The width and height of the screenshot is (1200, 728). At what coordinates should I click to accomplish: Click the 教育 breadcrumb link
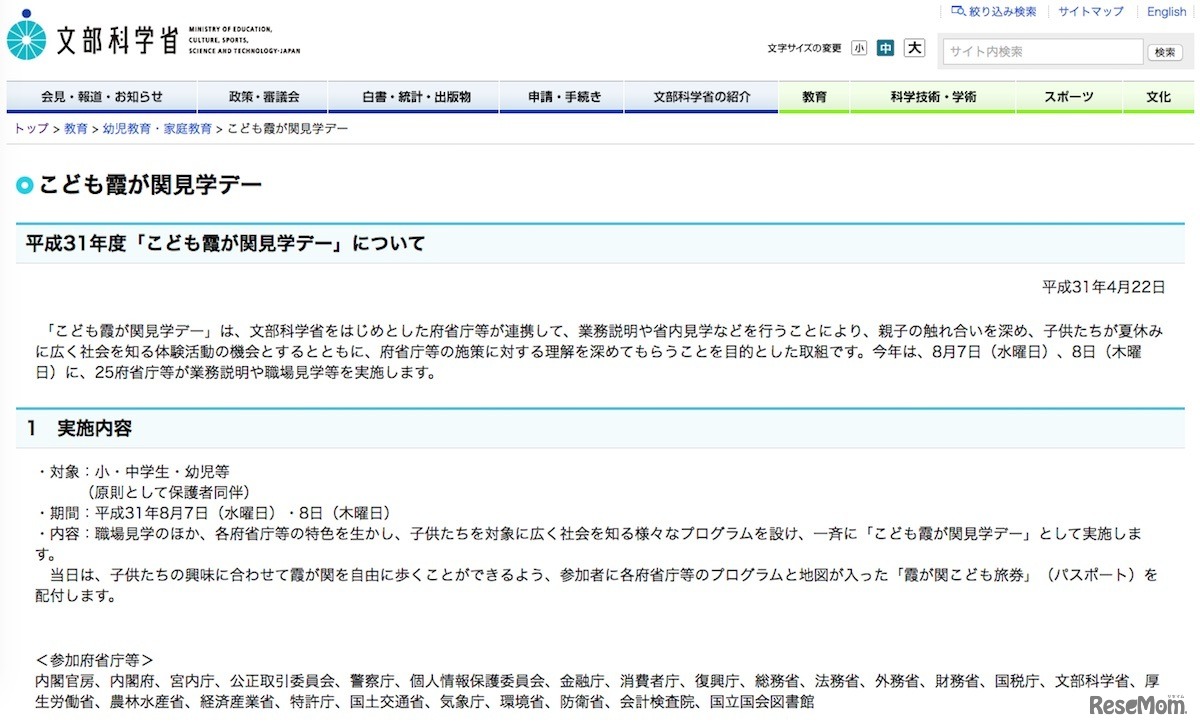coord(75,129)
